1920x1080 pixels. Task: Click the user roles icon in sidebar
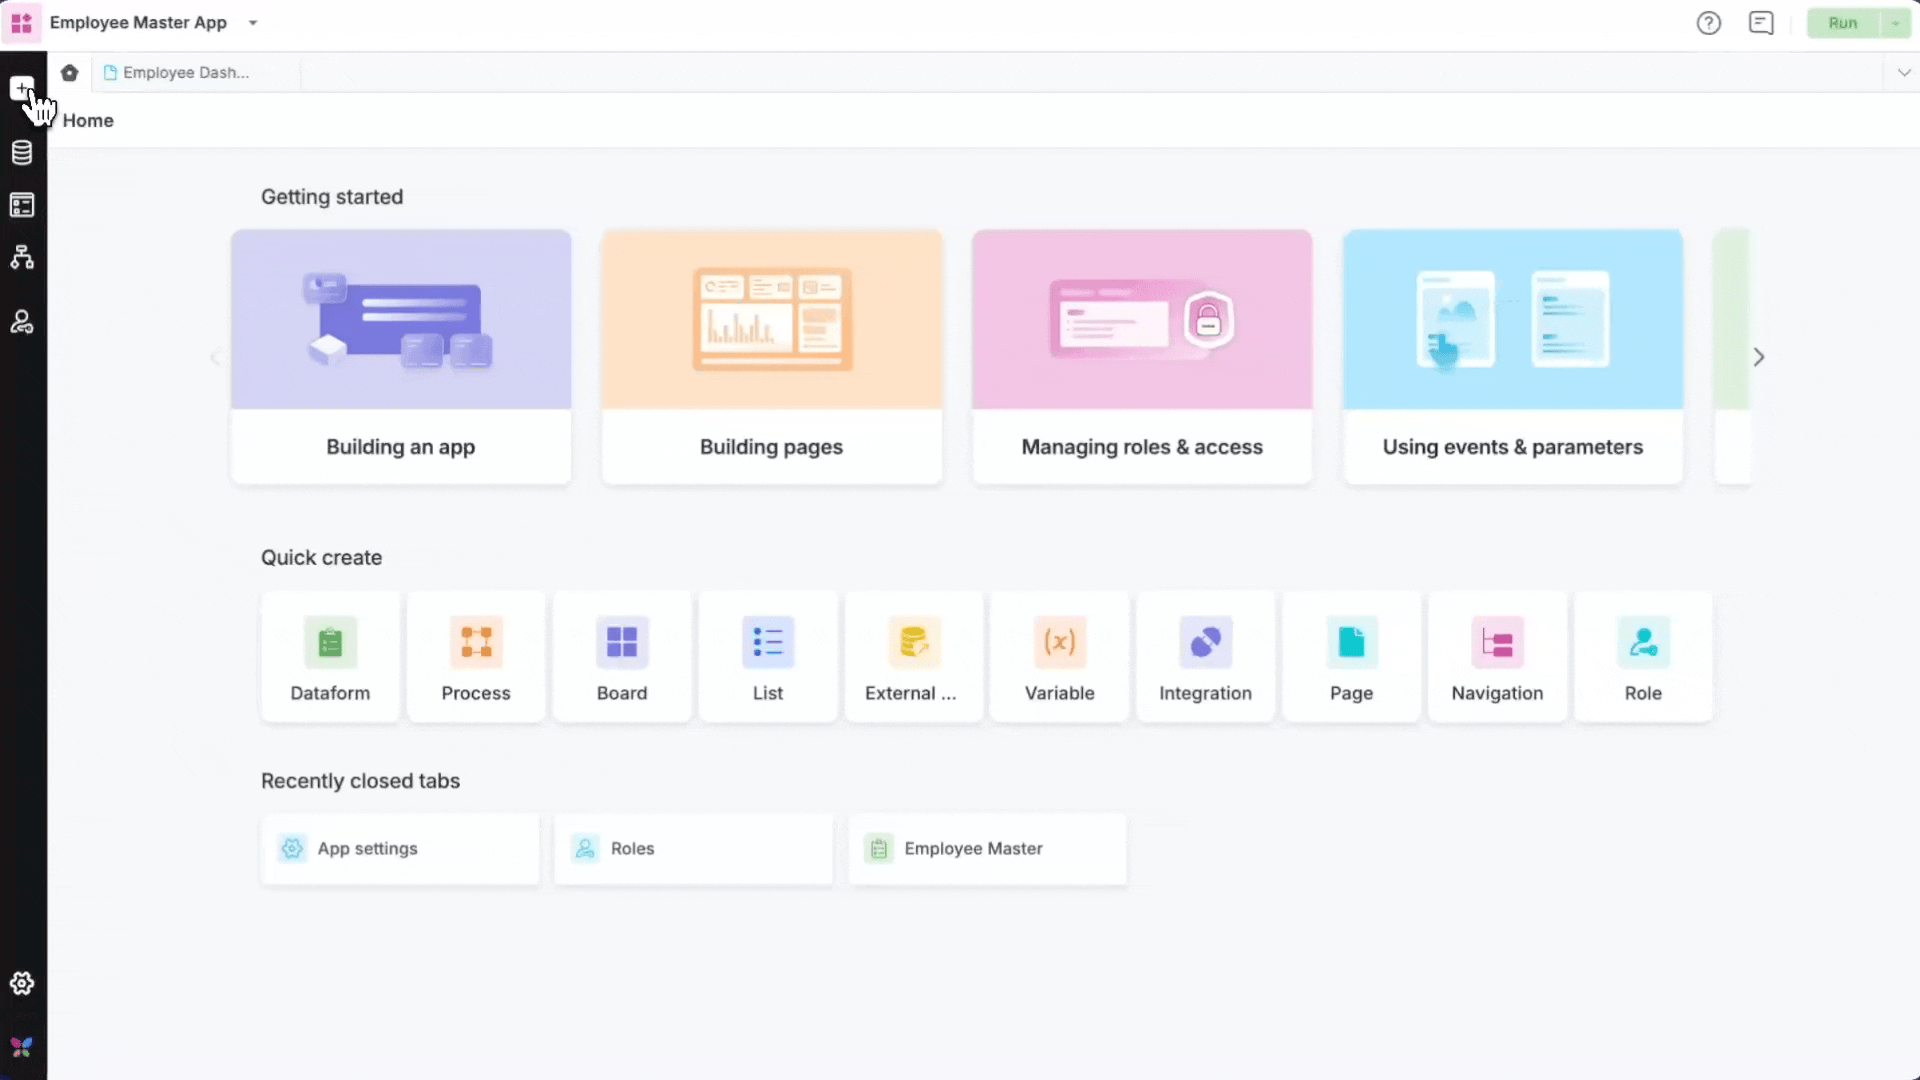point(21,321)
